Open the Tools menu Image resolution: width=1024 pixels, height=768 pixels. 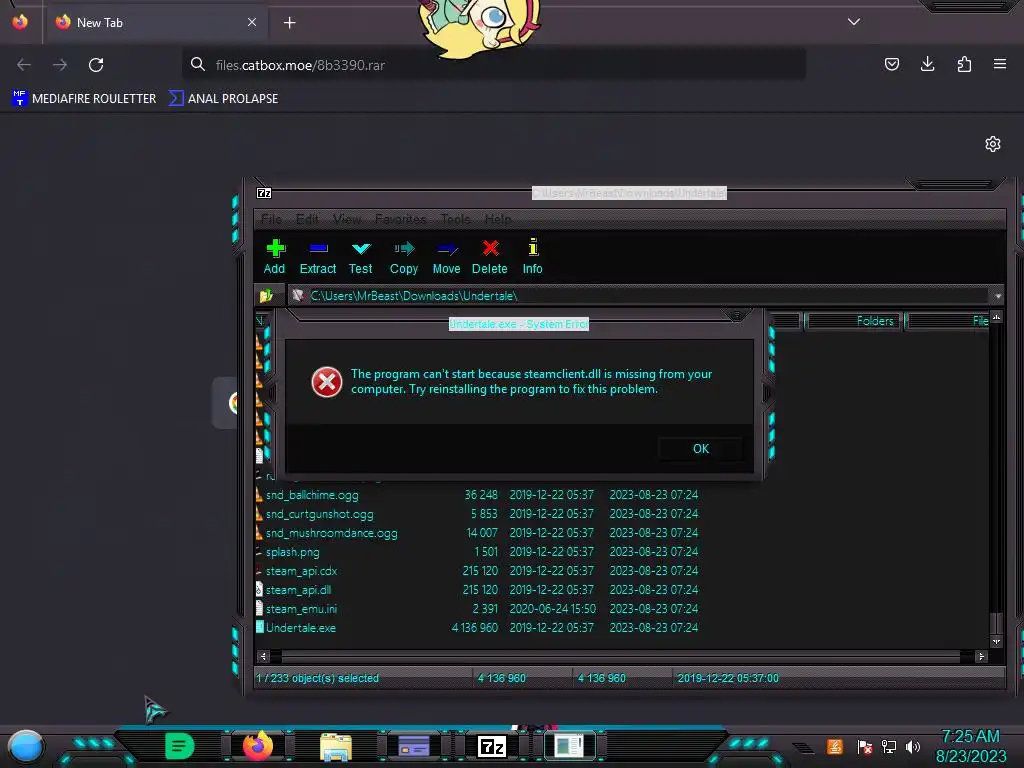pos(455,219)
